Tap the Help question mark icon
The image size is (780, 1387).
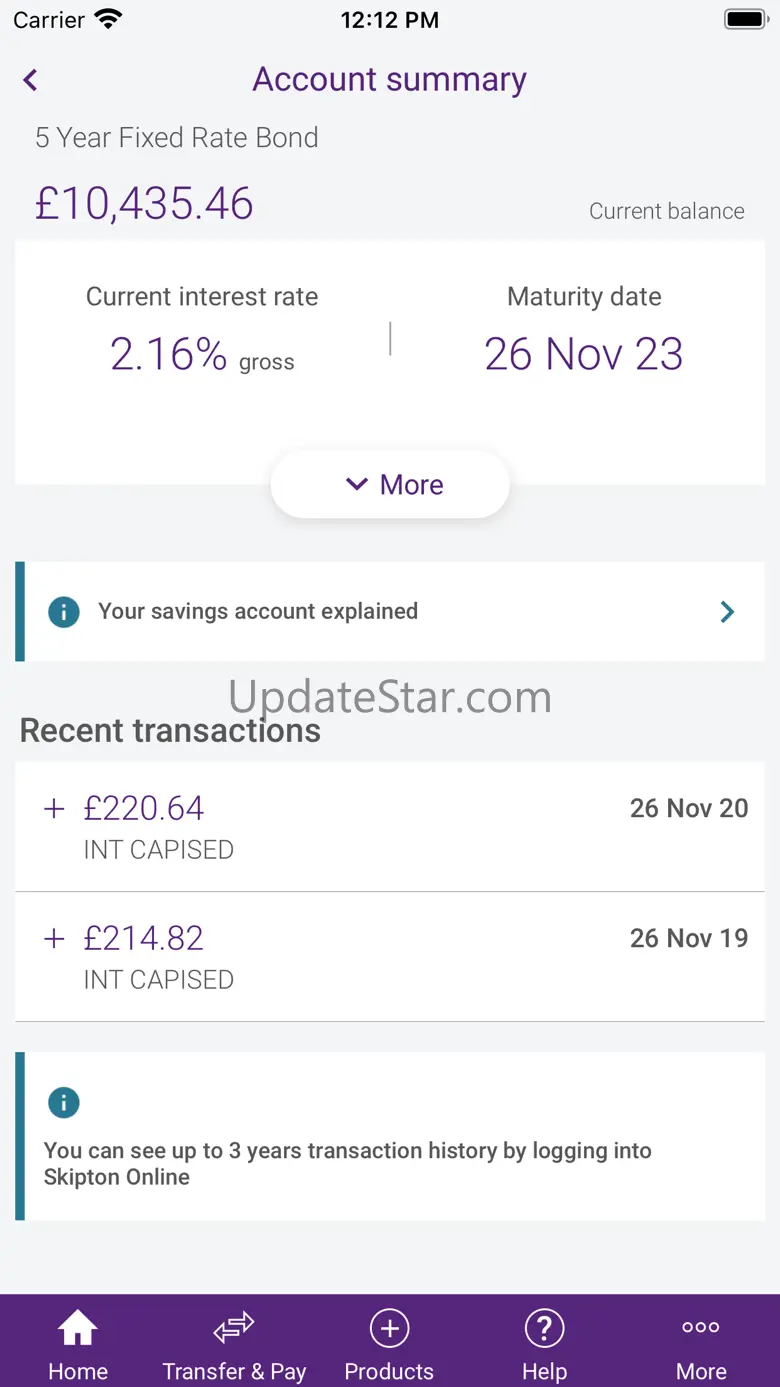(544, 1329)
